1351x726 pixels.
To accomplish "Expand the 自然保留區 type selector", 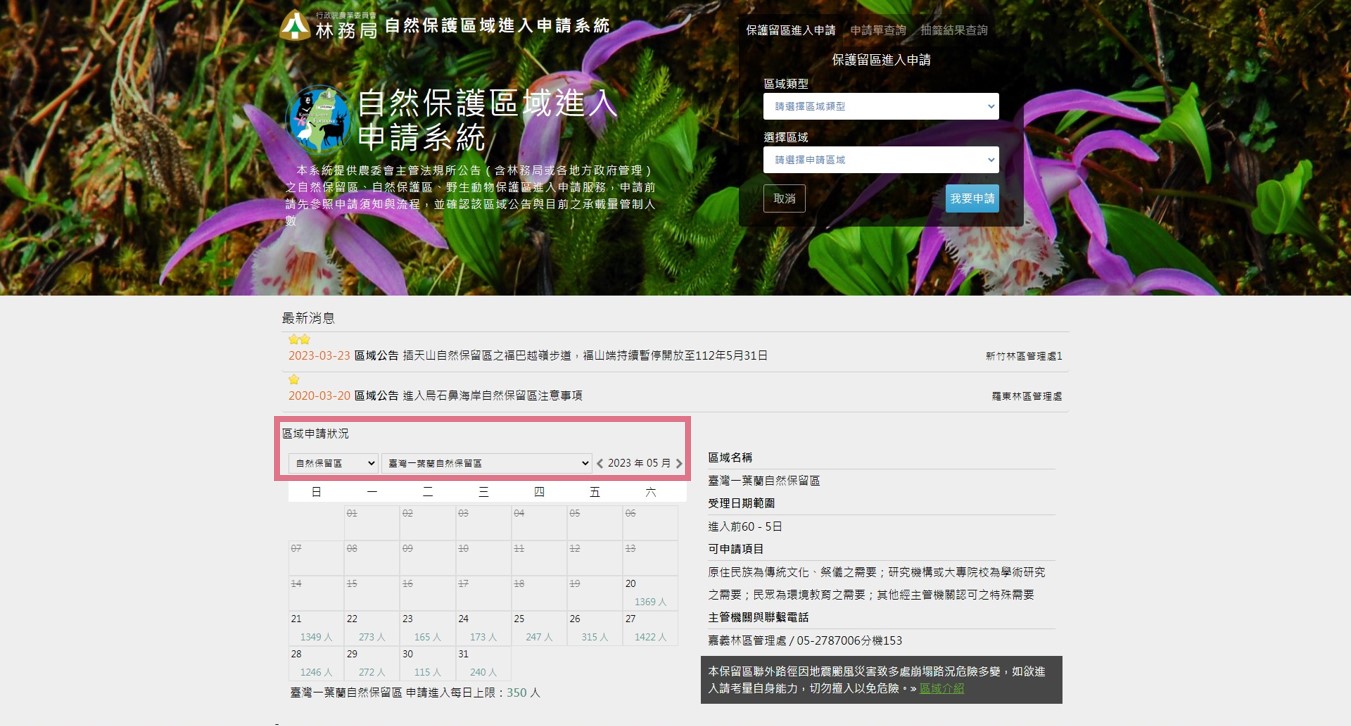I will [333, 464].
